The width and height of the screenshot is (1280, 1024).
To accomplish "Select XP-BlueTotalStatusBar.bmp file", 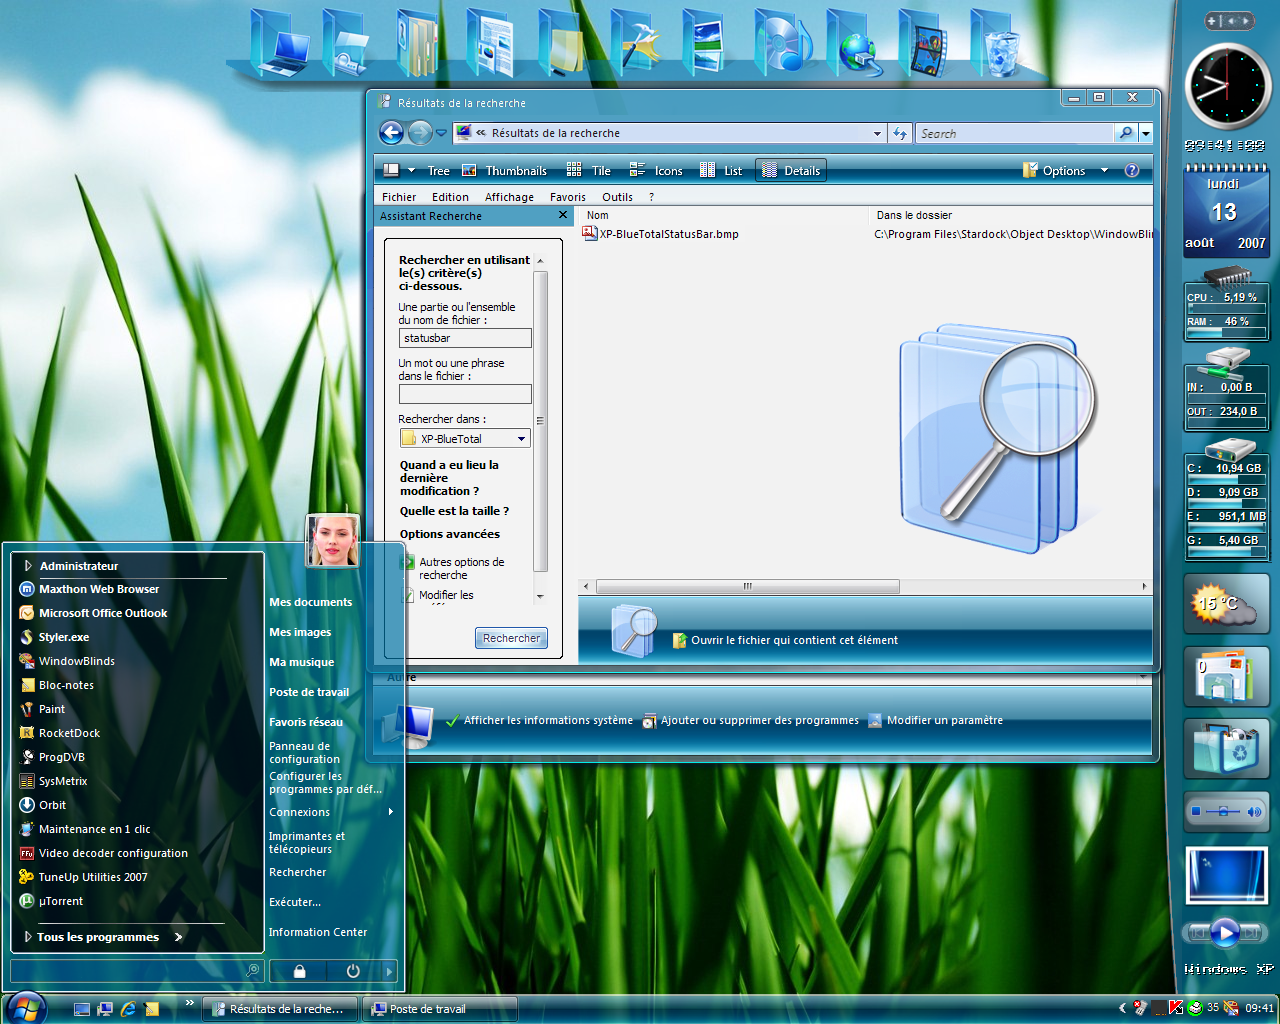I will click(660, 234).
